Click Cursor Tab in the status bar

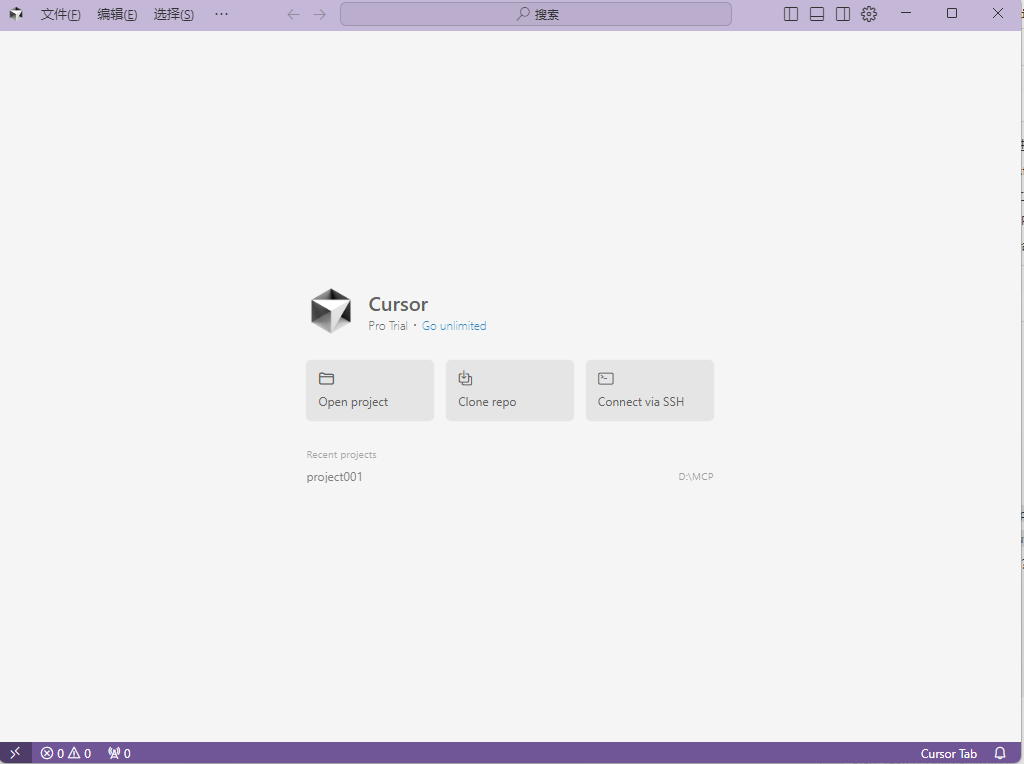point(948,754)
